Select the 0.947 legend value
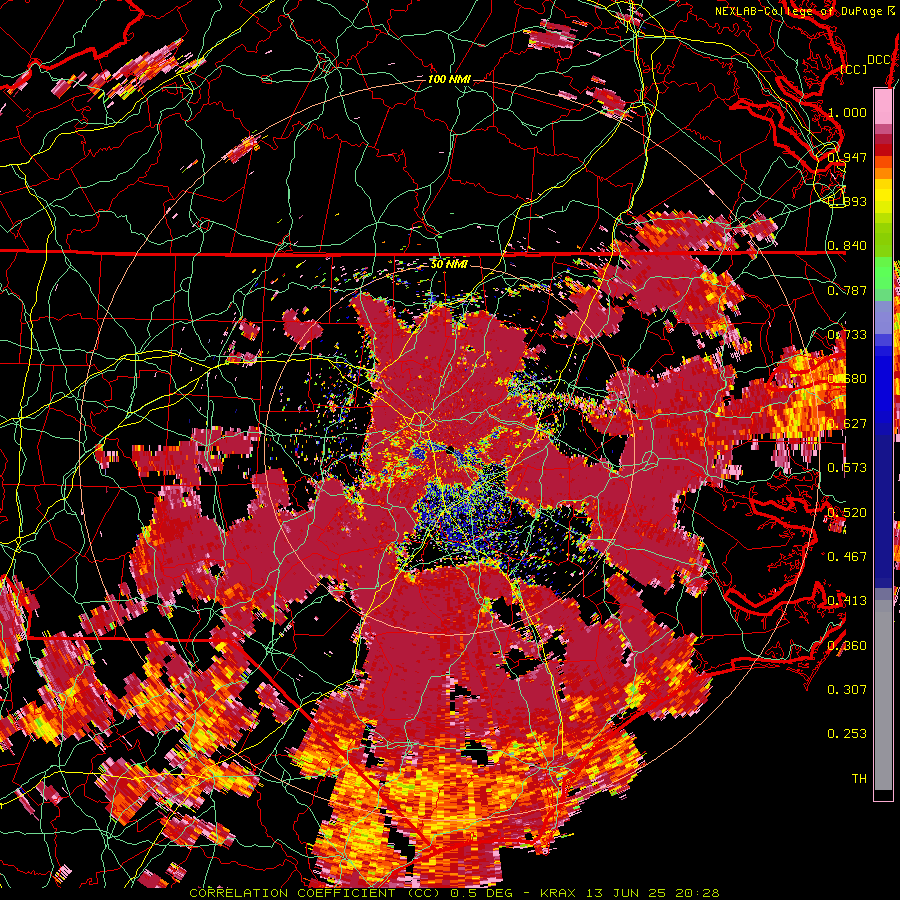Viewport: 900px width, 900px height. [x=847, y=157]
